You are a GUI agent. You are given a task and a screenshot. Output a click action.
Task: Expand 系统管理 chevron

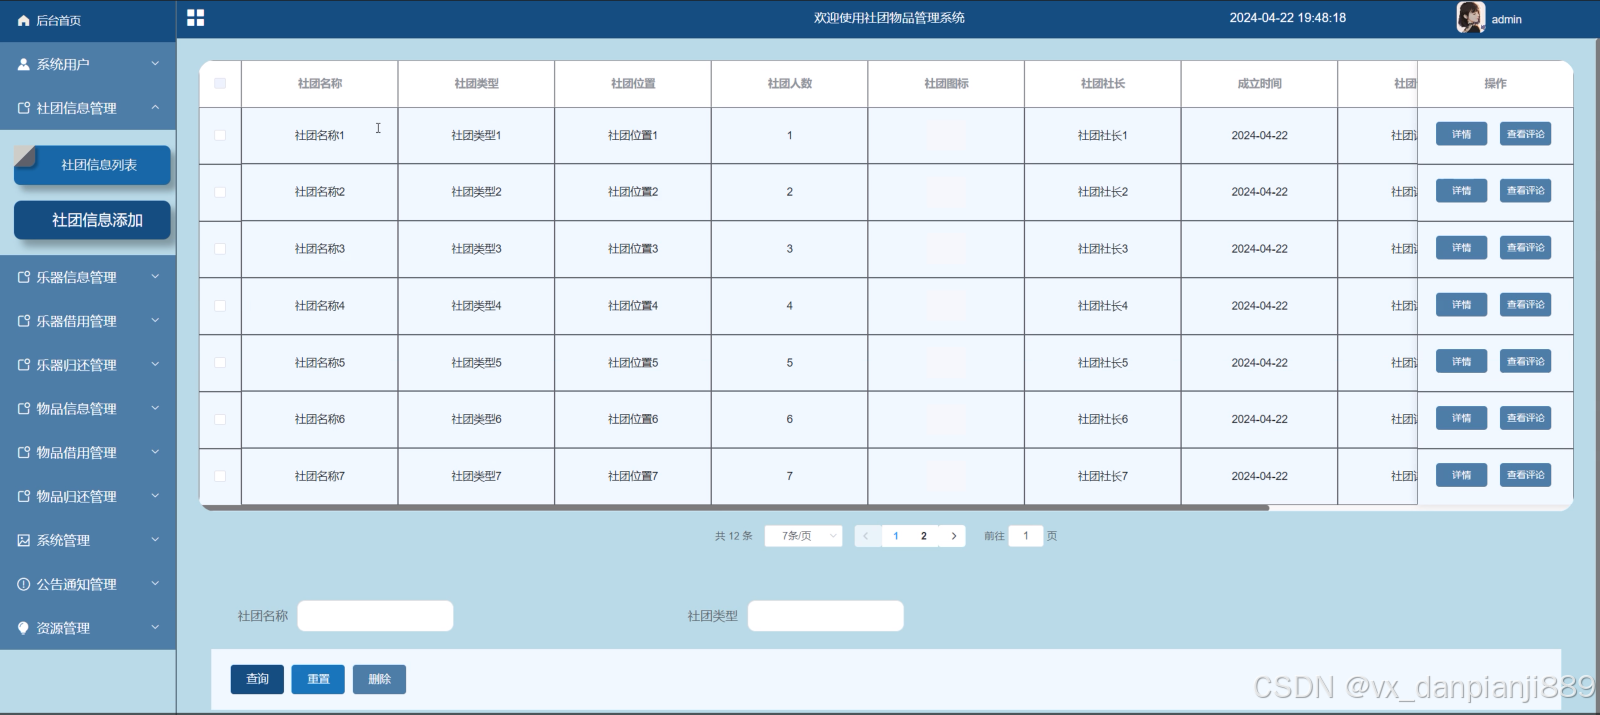[155, 540]
